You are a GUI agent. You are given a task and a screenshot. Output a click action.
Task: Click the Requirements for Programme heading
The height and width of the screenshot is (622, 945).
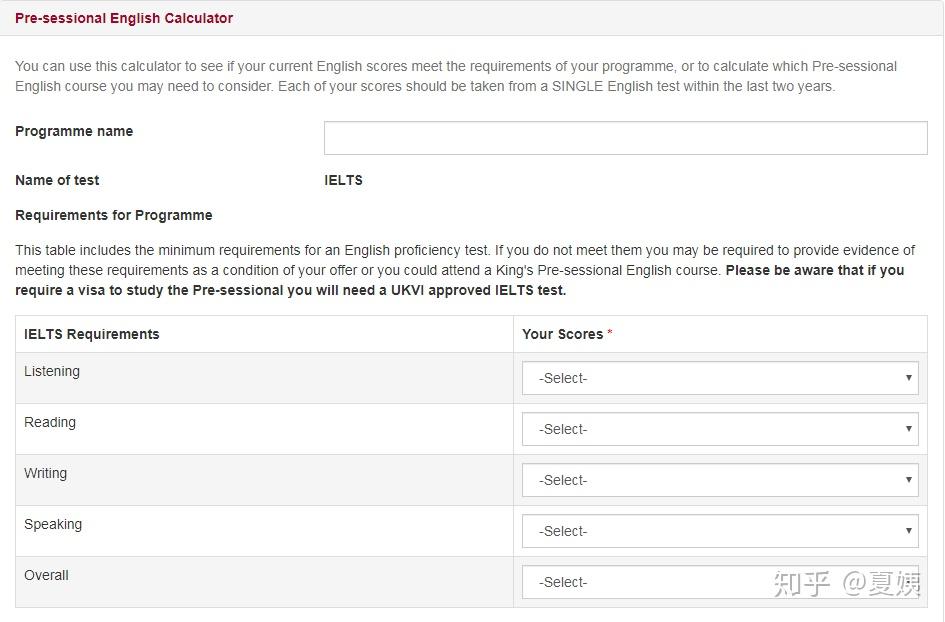(113, 215)
